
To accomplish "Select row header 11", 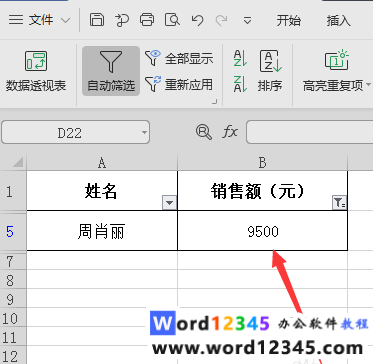I will [x=13, y=337].
